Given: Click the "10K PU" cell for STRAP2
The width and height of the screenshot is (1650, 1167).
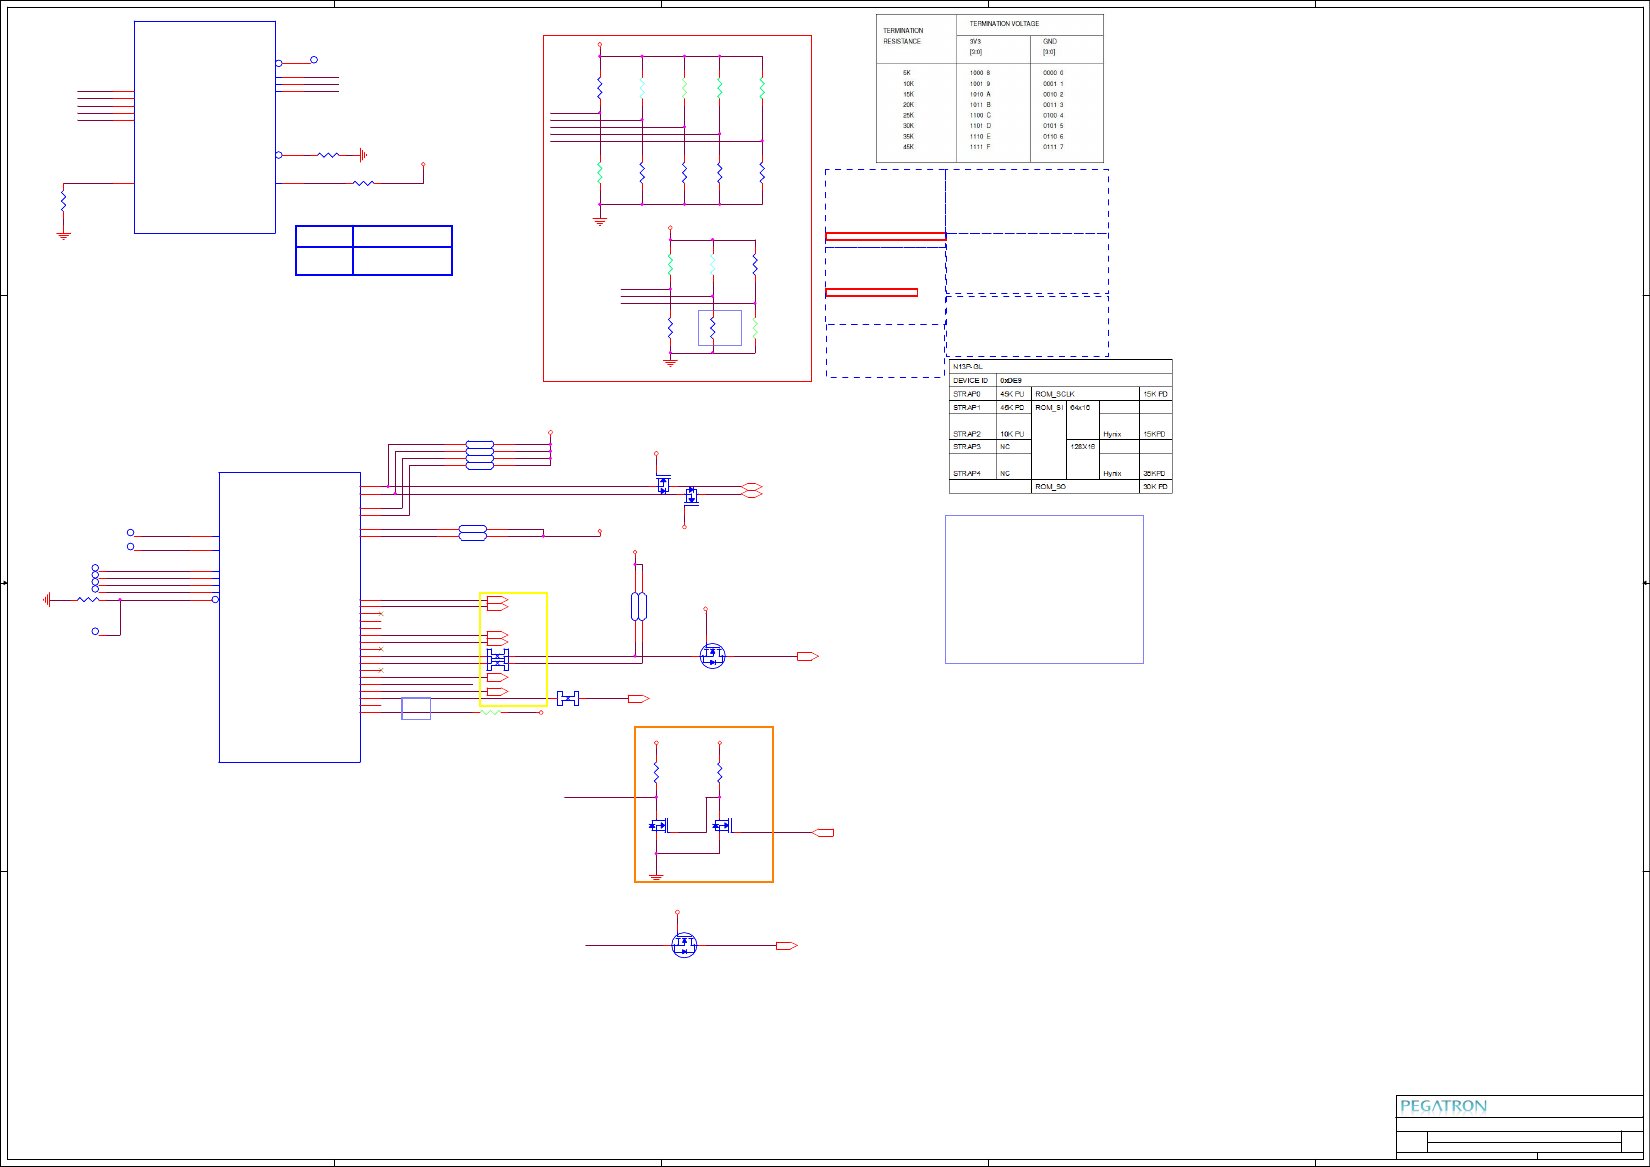Looking at the screenshot, I should 1012,434.
